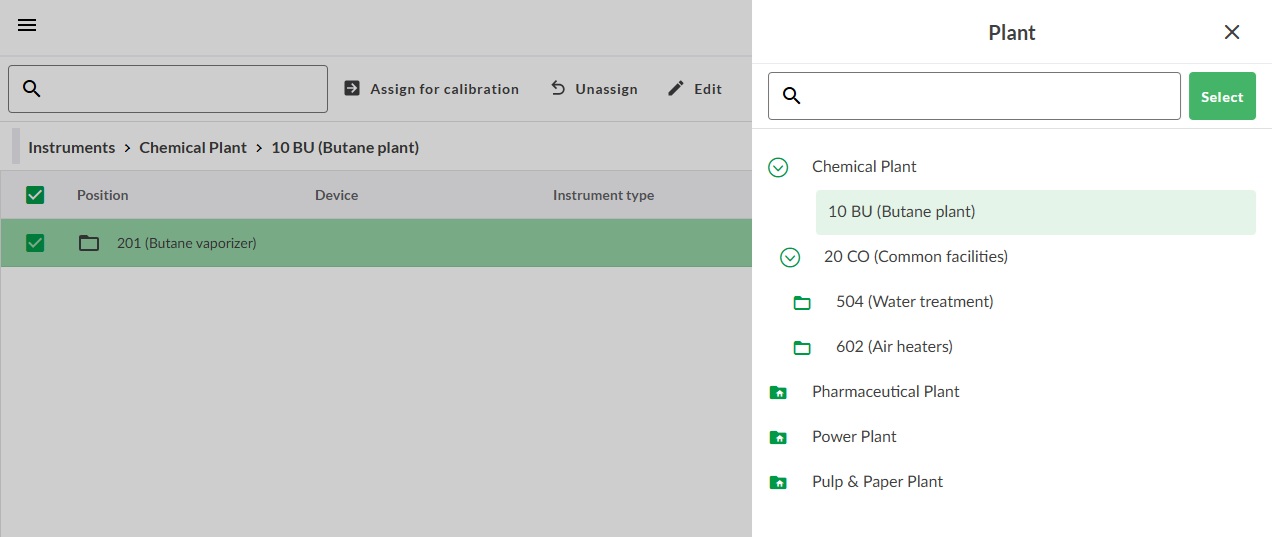
Task: Click Assign for calibration button
Action: pyautogui.click(x=431, y=89)
